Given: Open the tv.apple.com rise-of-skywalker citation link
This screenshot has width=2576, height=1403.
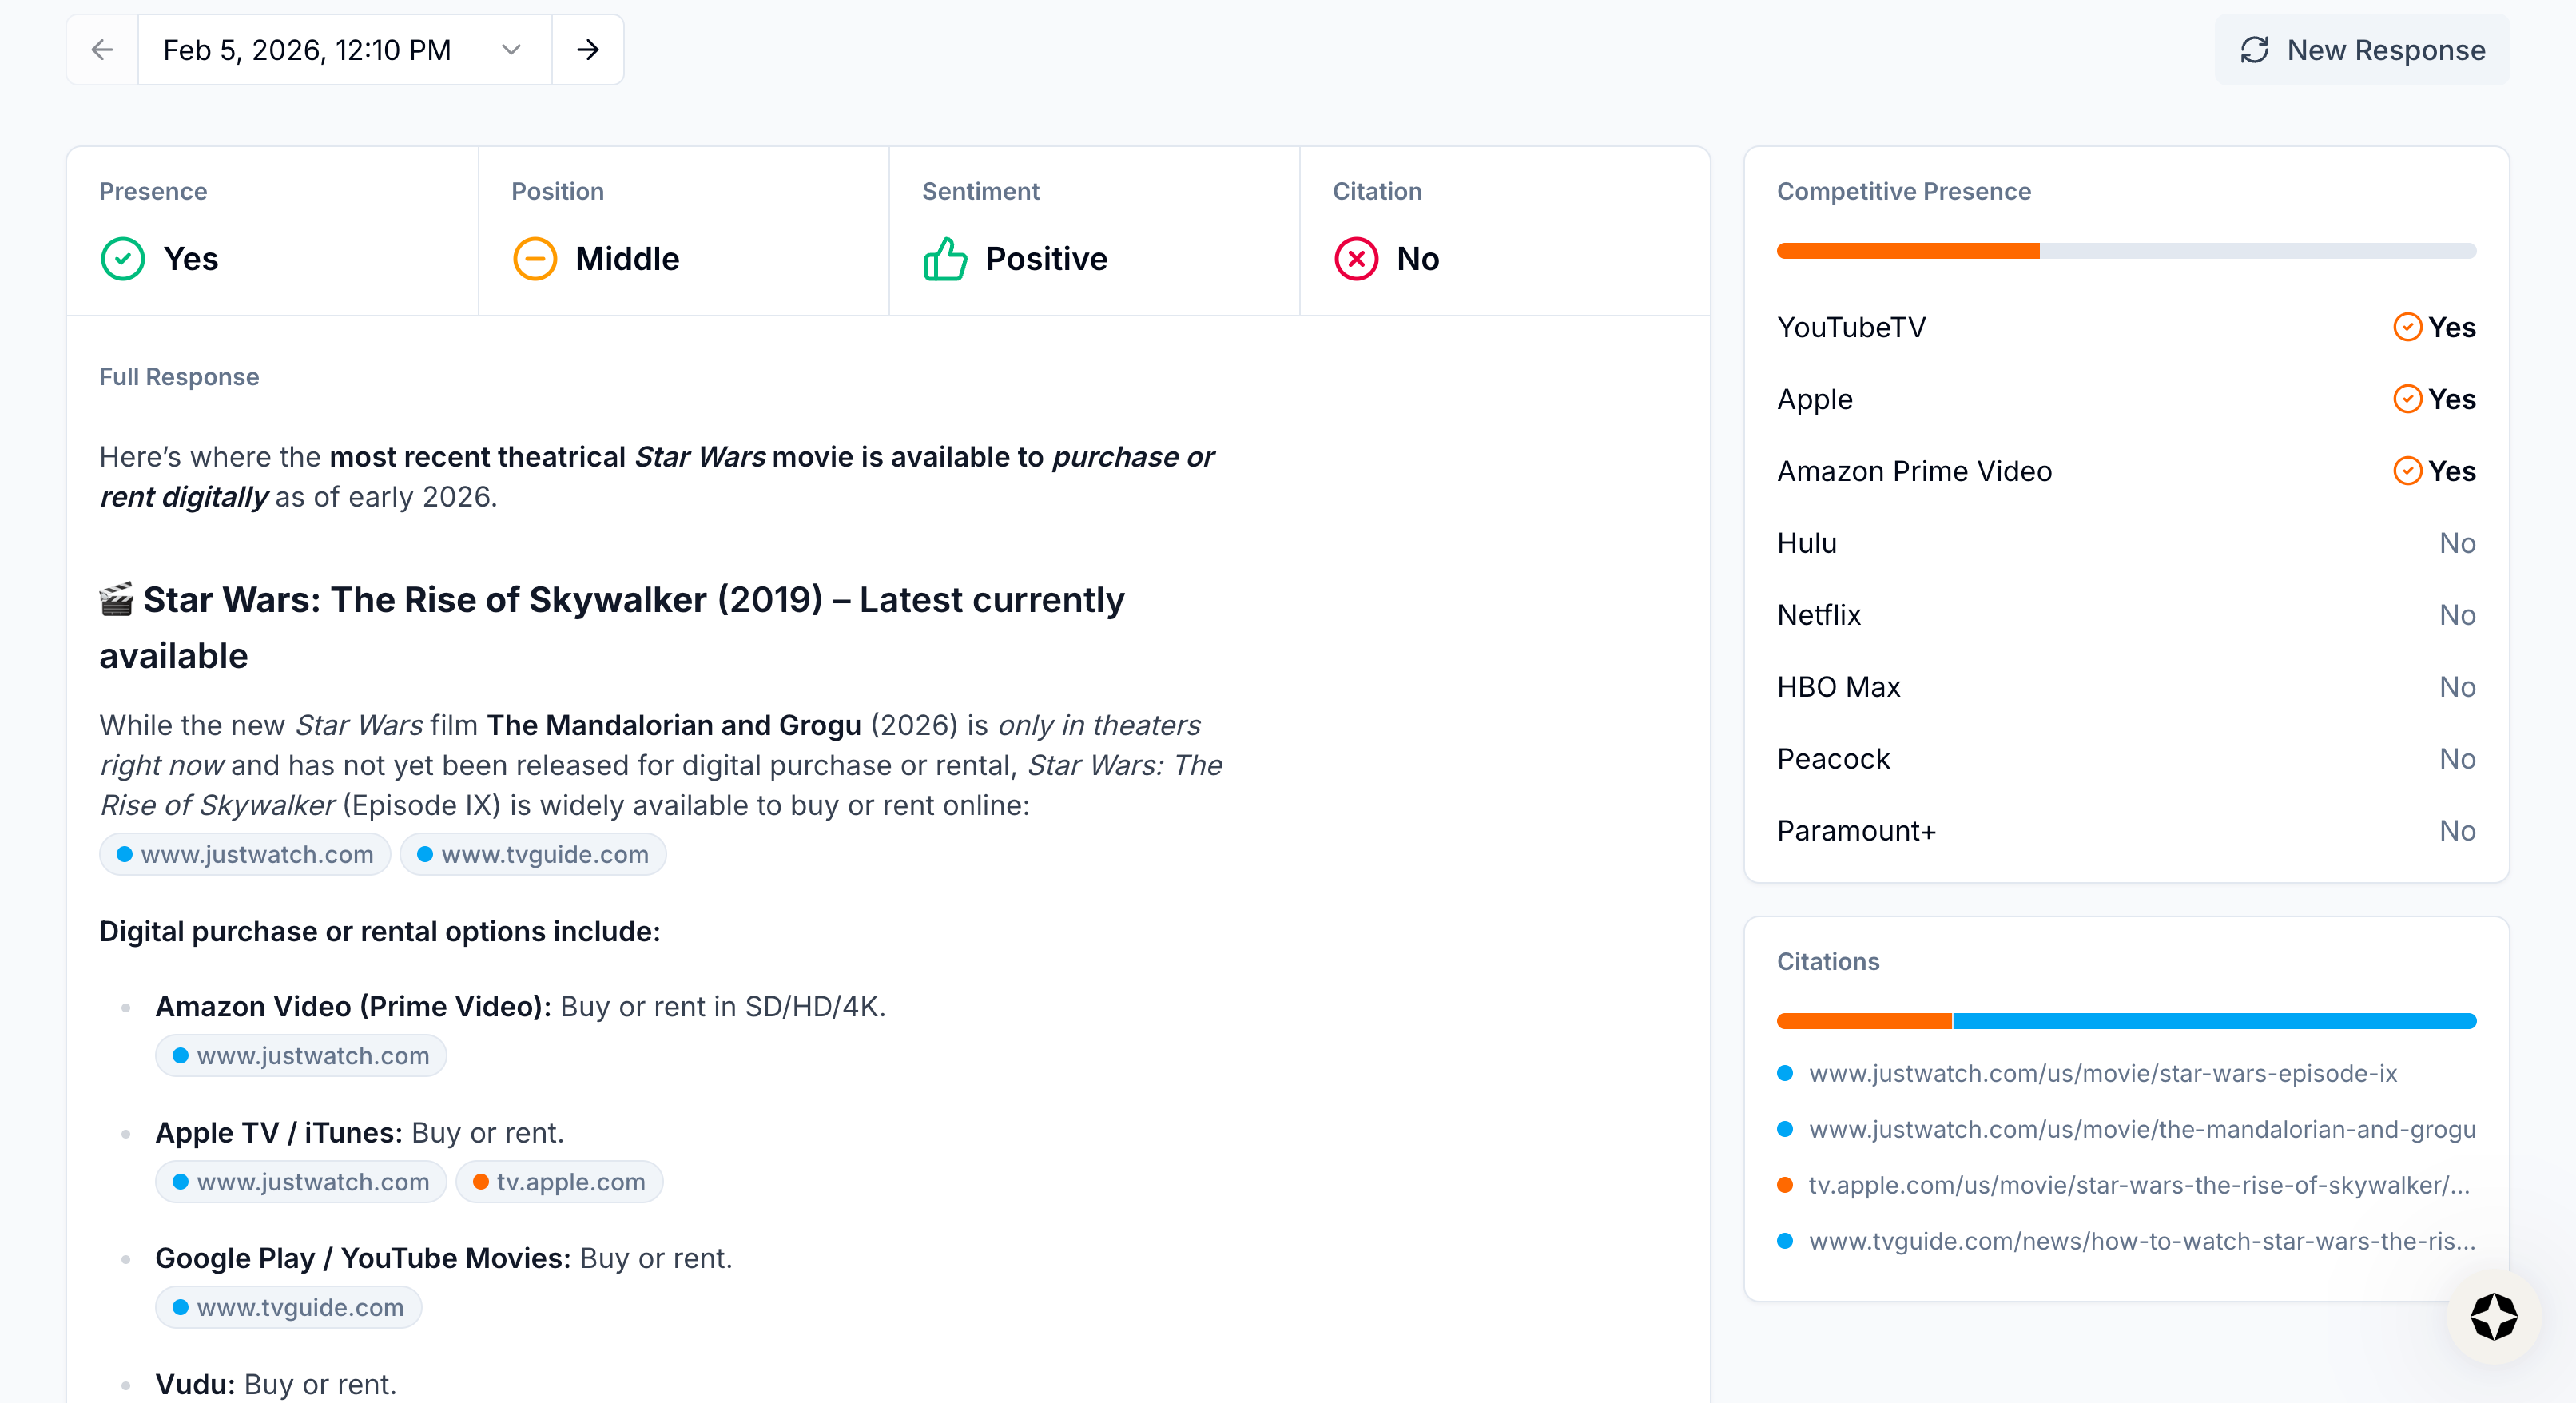Looking at the screenshot, I should click(x=2138, y=1185).
